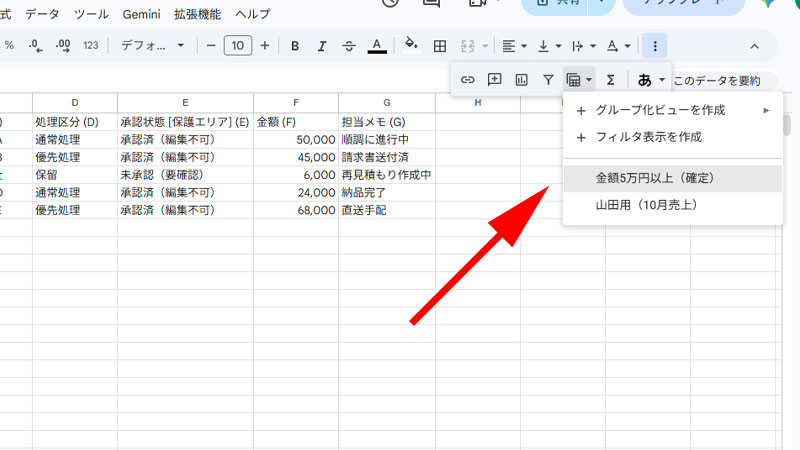Click cell 担当メモ (G)

point(387,122)
